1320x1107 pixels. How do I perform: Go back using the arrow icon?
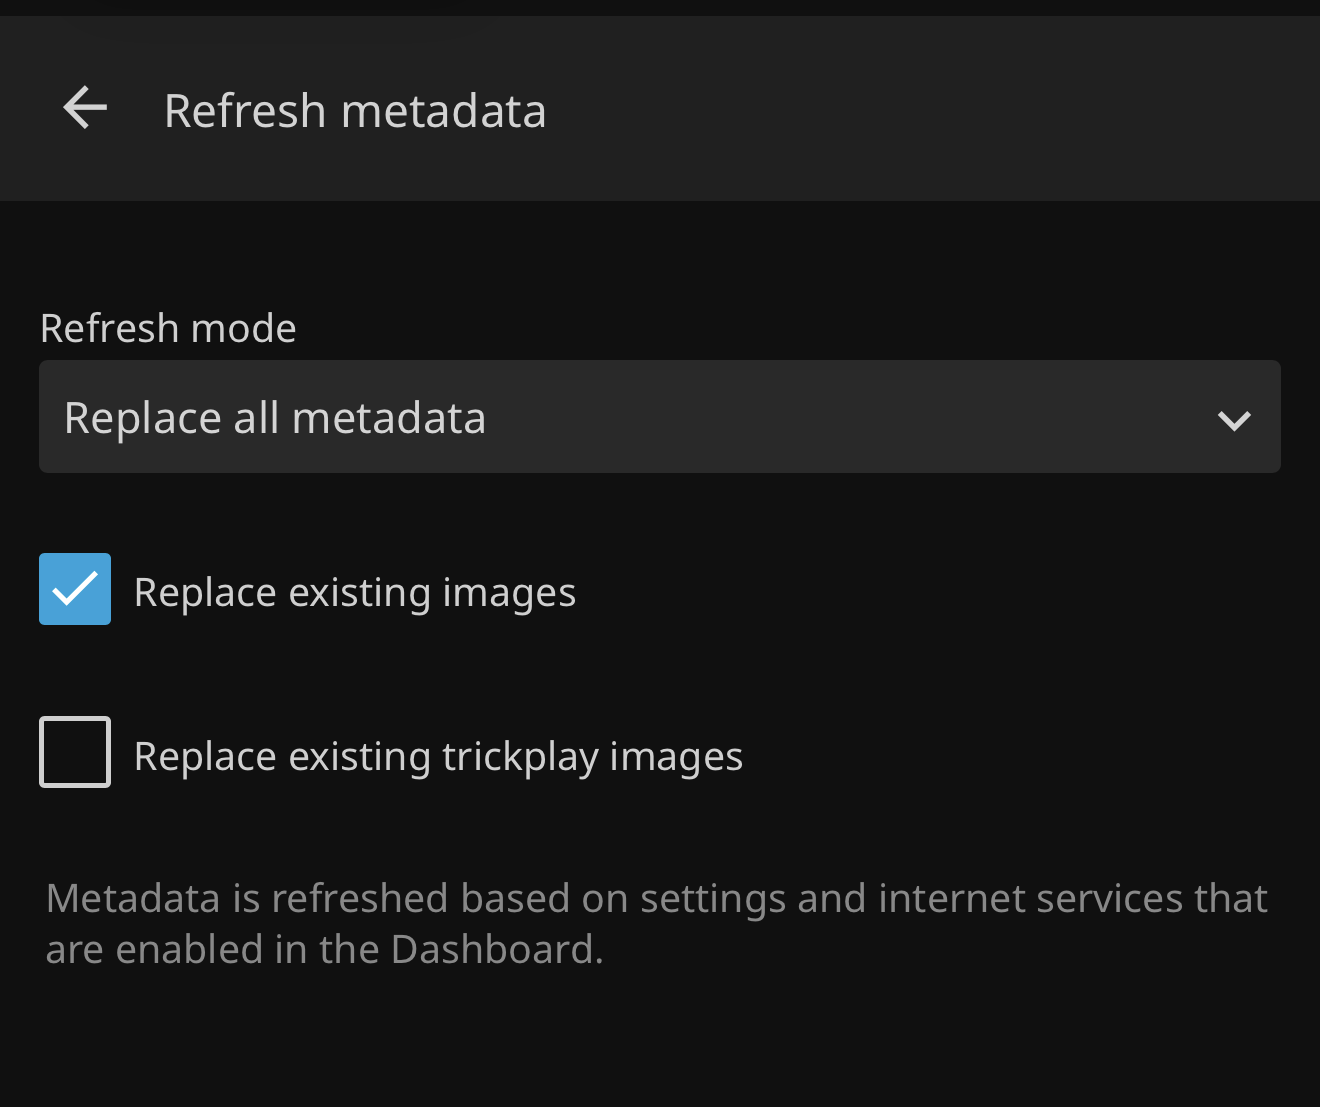click(x=85, y=108)
